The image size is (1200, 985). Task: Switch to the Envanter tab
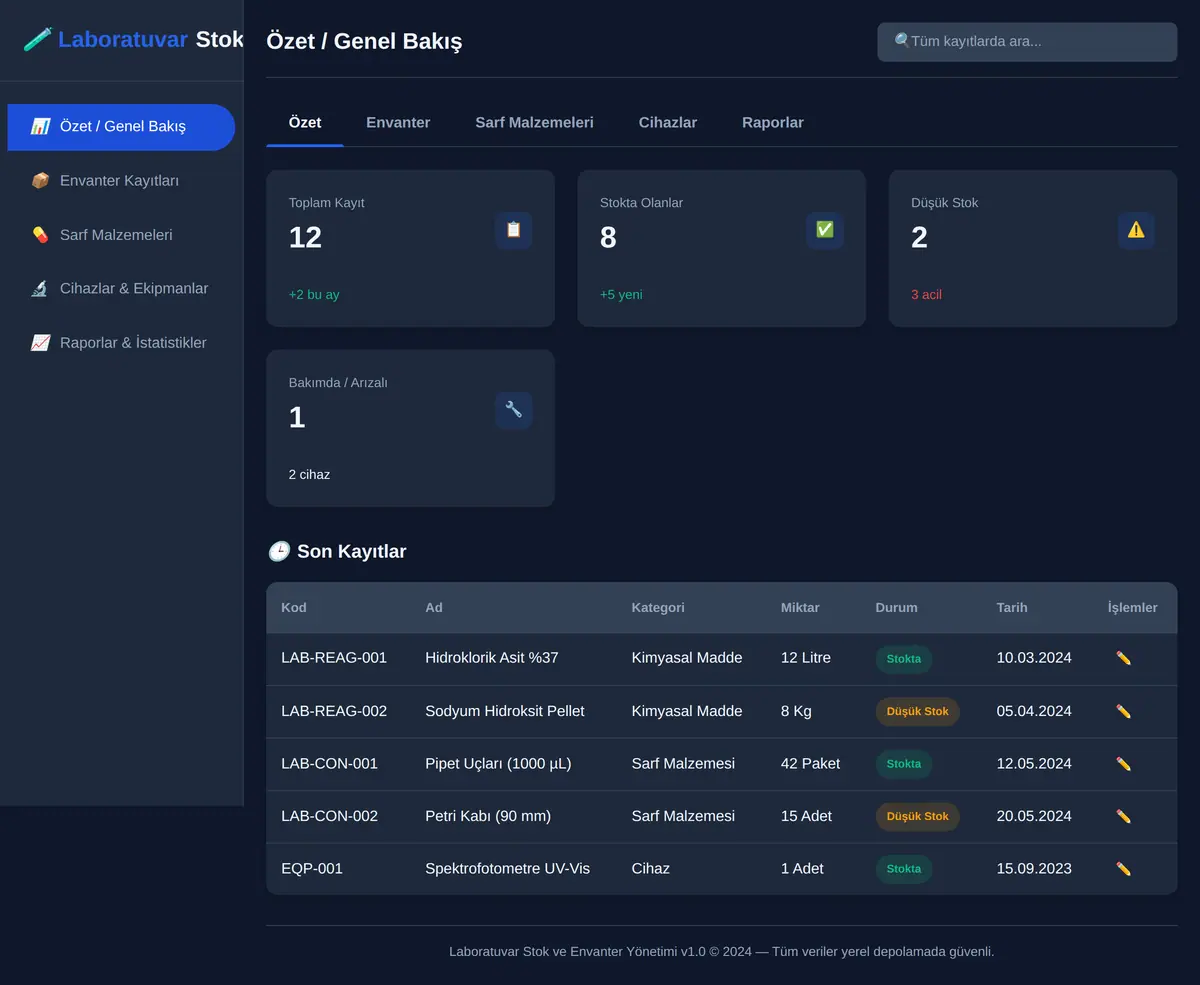point(398,122)
